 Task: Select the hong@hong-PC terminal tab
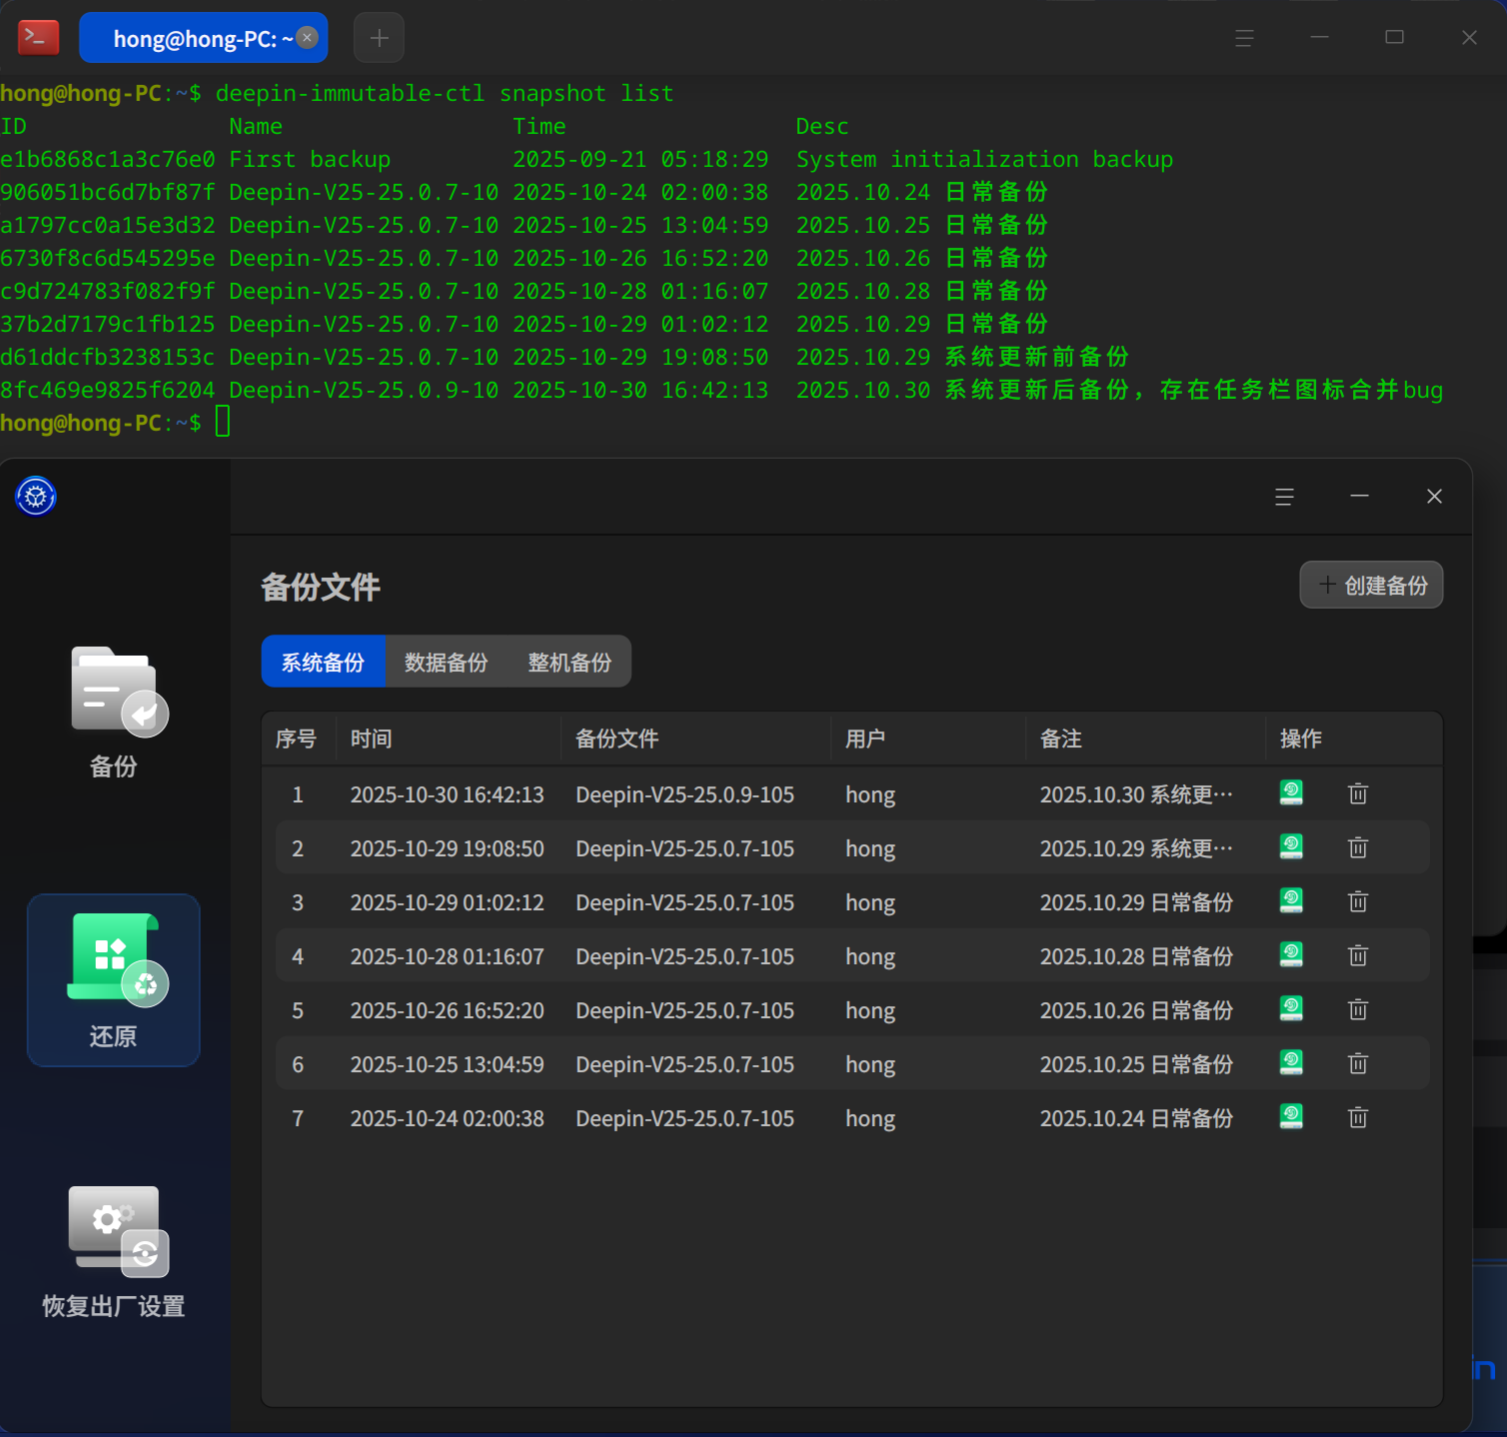(x=203, y=38)
